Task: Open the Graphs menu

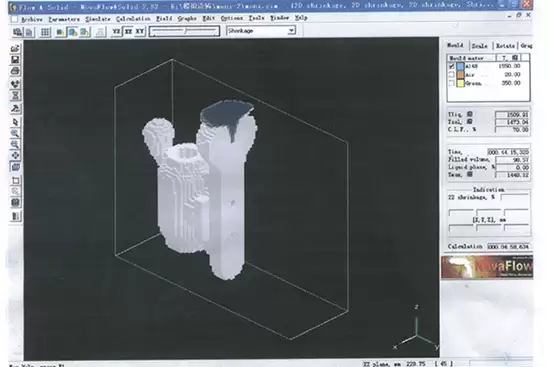Action: 187,18
